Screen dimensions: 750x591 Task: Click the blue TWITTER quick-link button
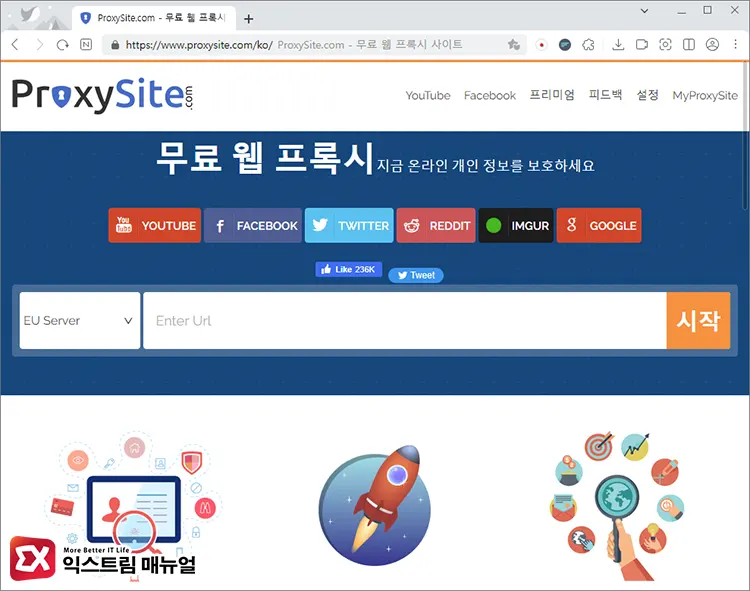tap(348, 226)
